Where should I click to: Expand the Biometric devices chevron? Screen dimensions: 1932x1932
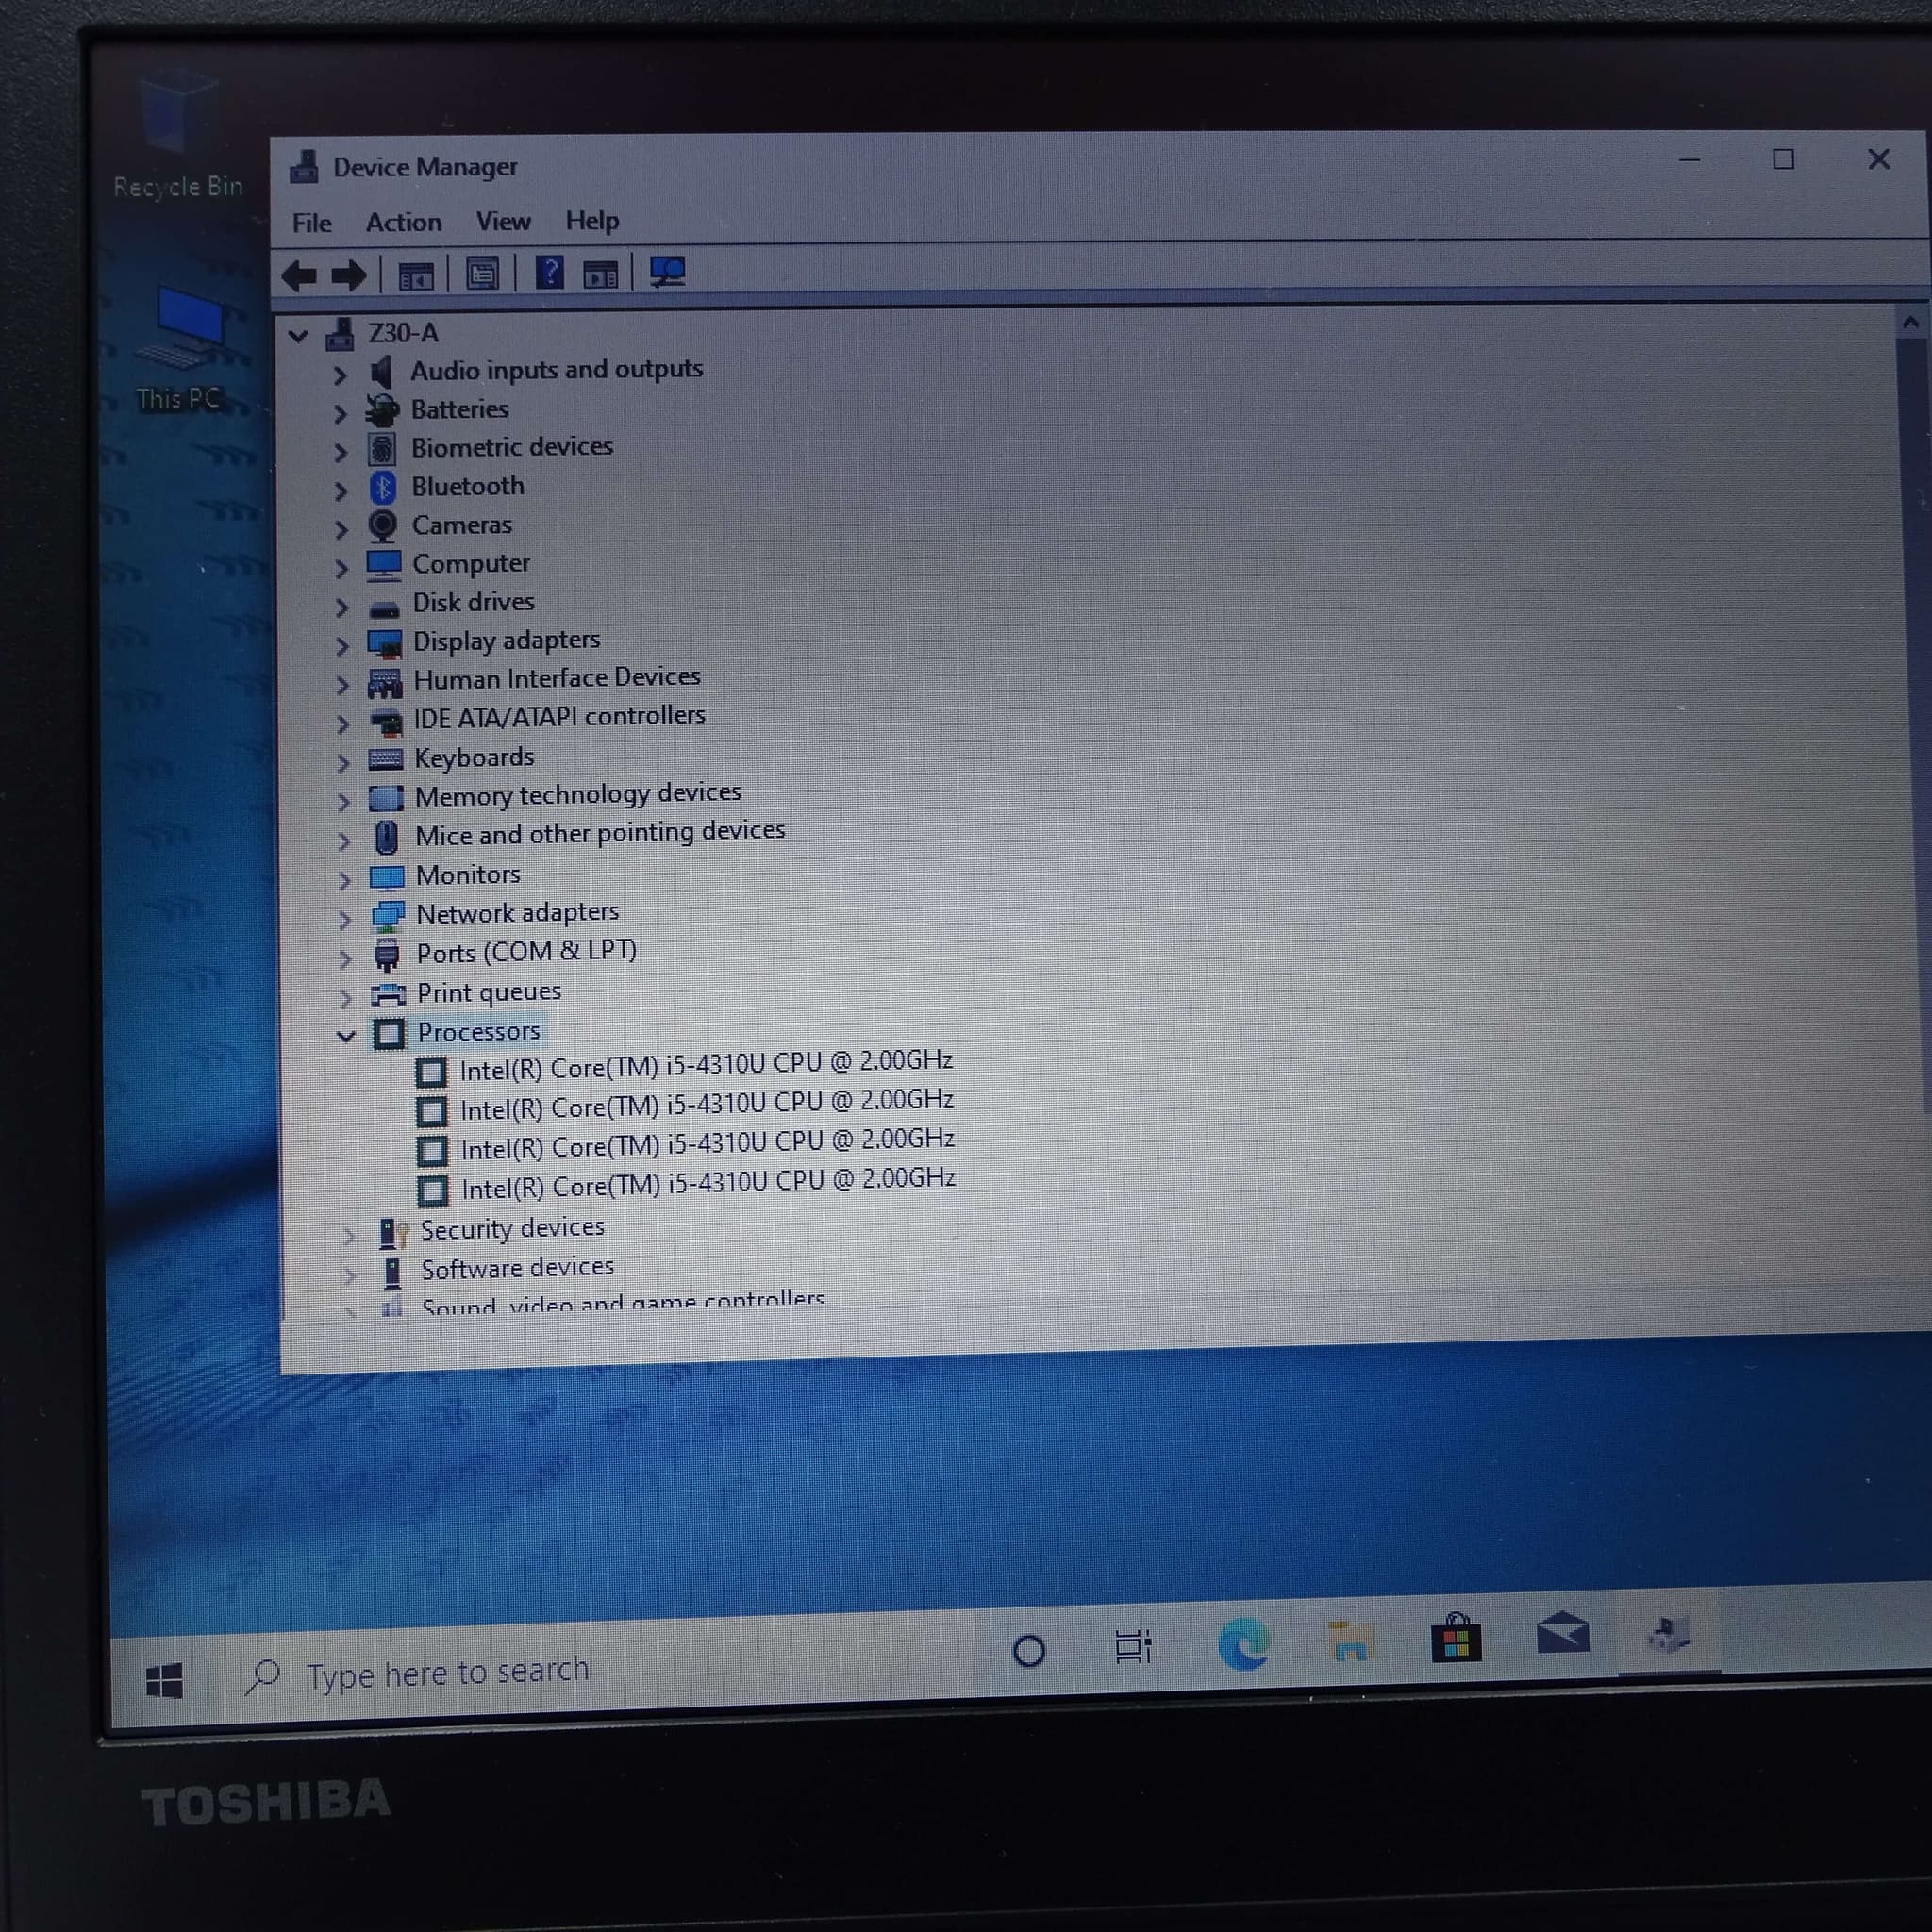340,451
